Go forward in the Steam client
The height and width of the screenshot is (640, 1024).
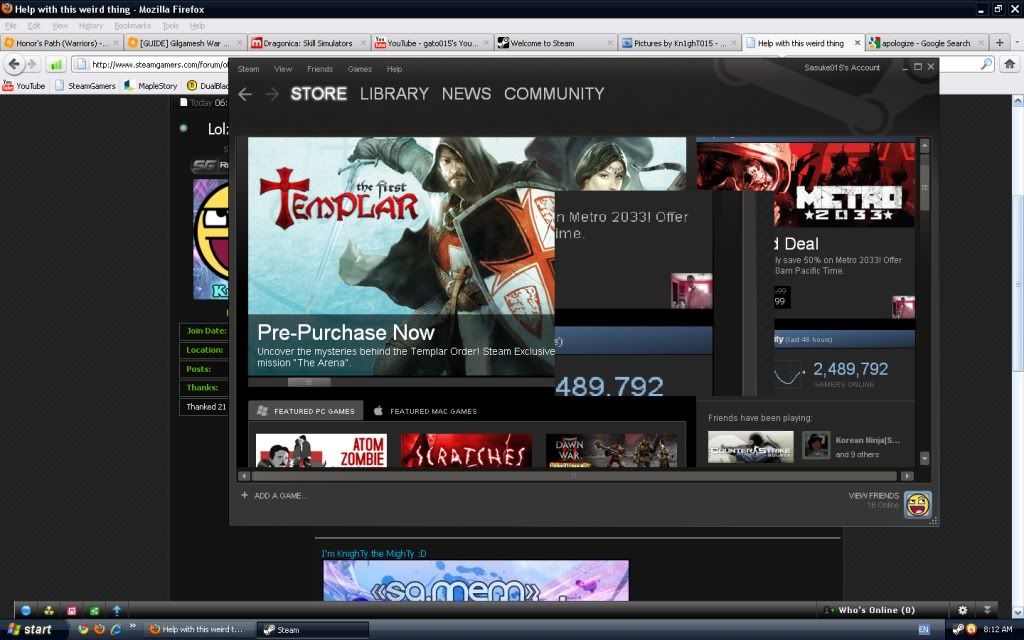point(272,94)
